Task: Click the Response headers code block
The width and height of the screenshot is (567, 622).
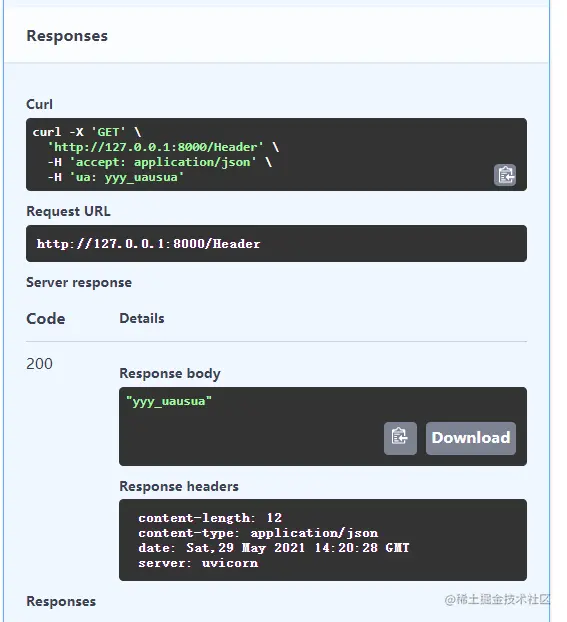Action: [323, 540]
